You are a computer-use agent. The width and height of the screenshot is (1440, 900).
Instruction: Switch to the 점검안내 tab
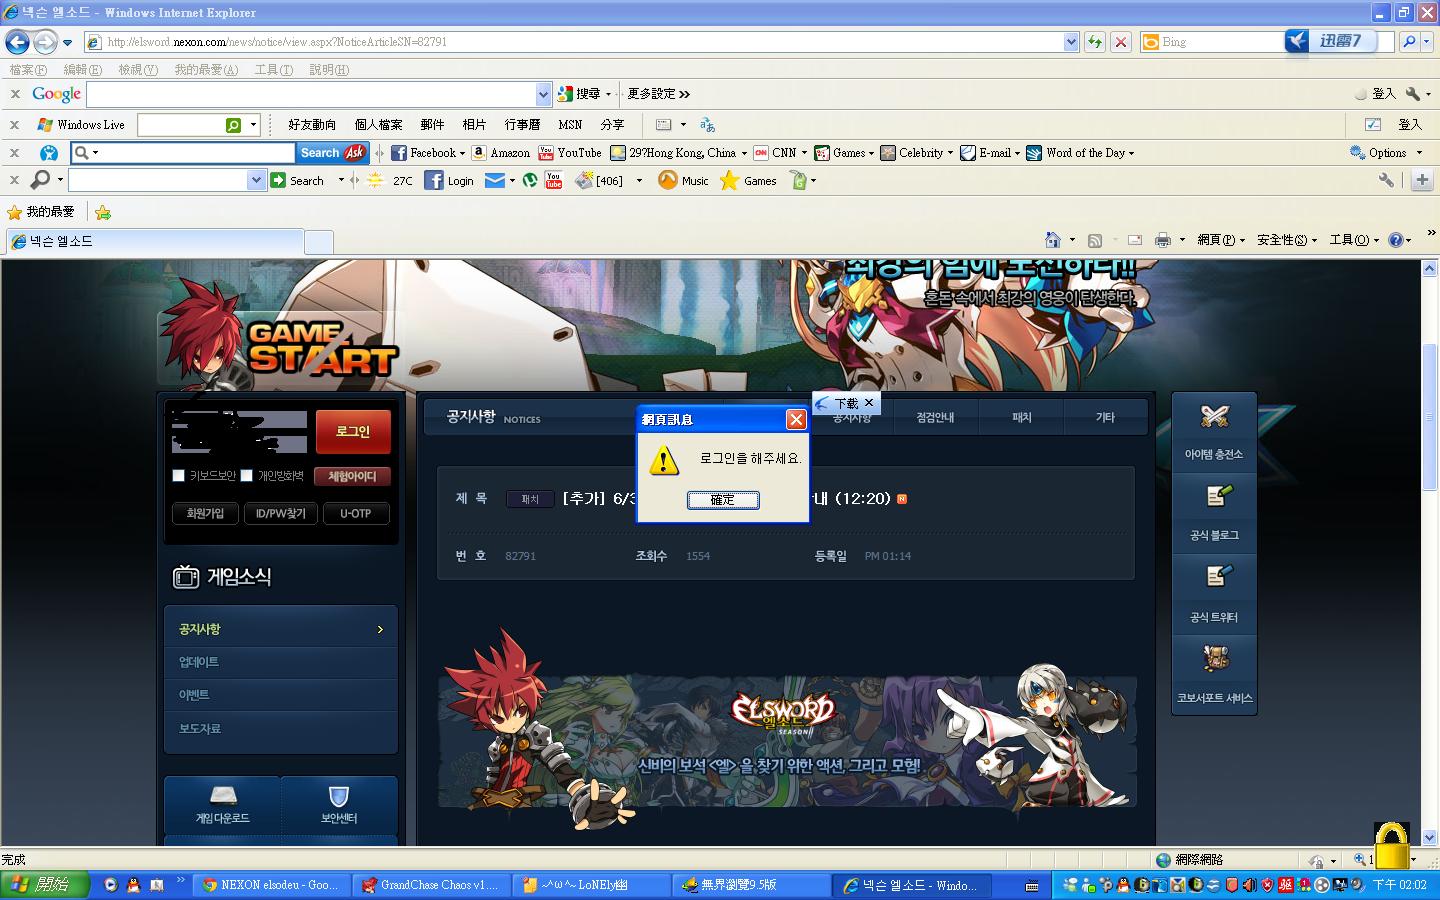tap(935, 418)
